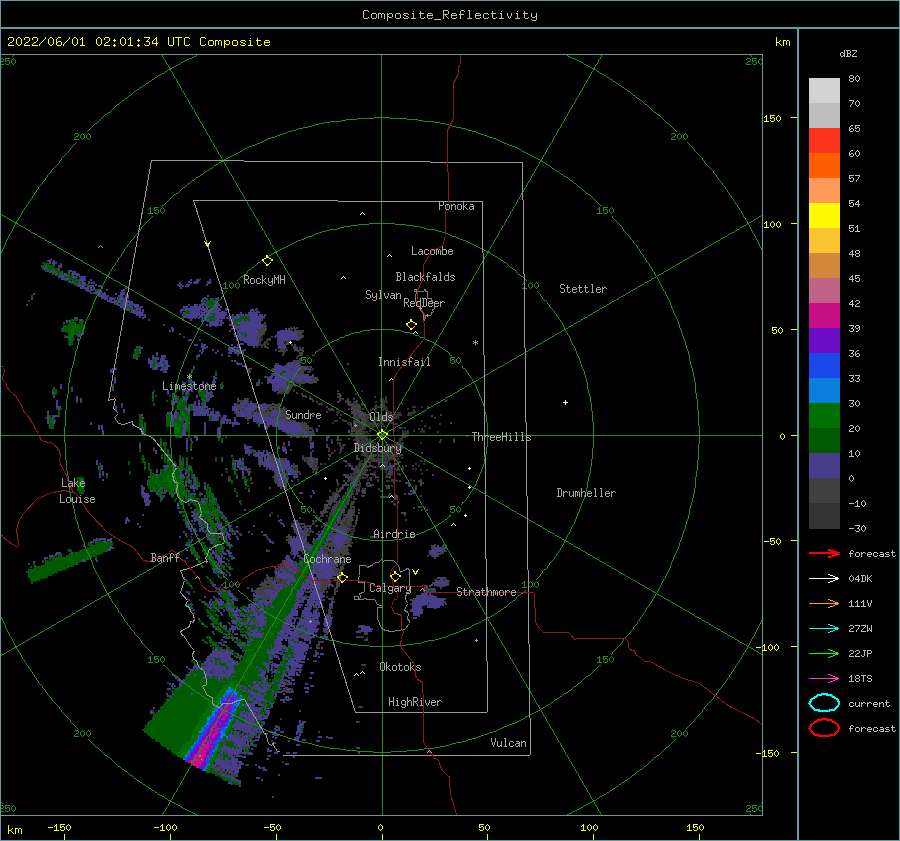Image resolution: width=900 pixels, height=841 pixels.
Task: Click the Didsbury label
Action: click(378, 448)
